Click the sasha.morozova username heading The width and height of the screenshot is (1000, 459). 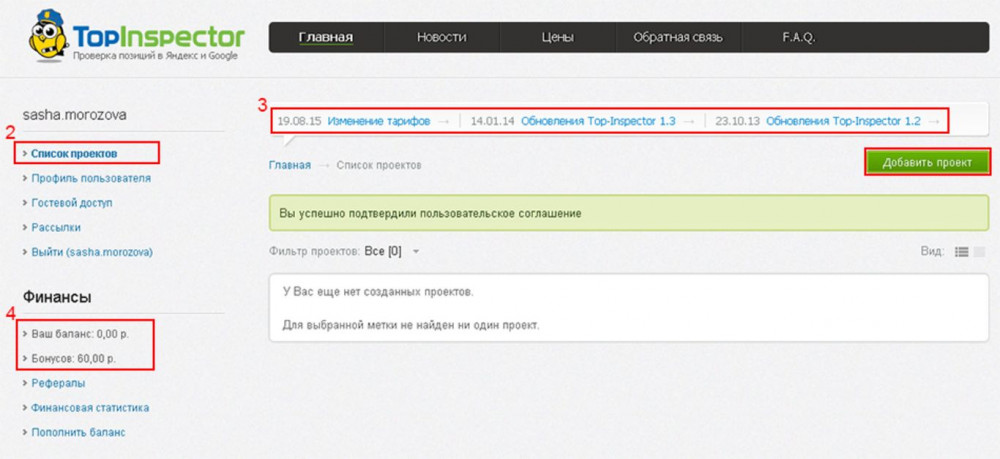(x=75, y=115)
